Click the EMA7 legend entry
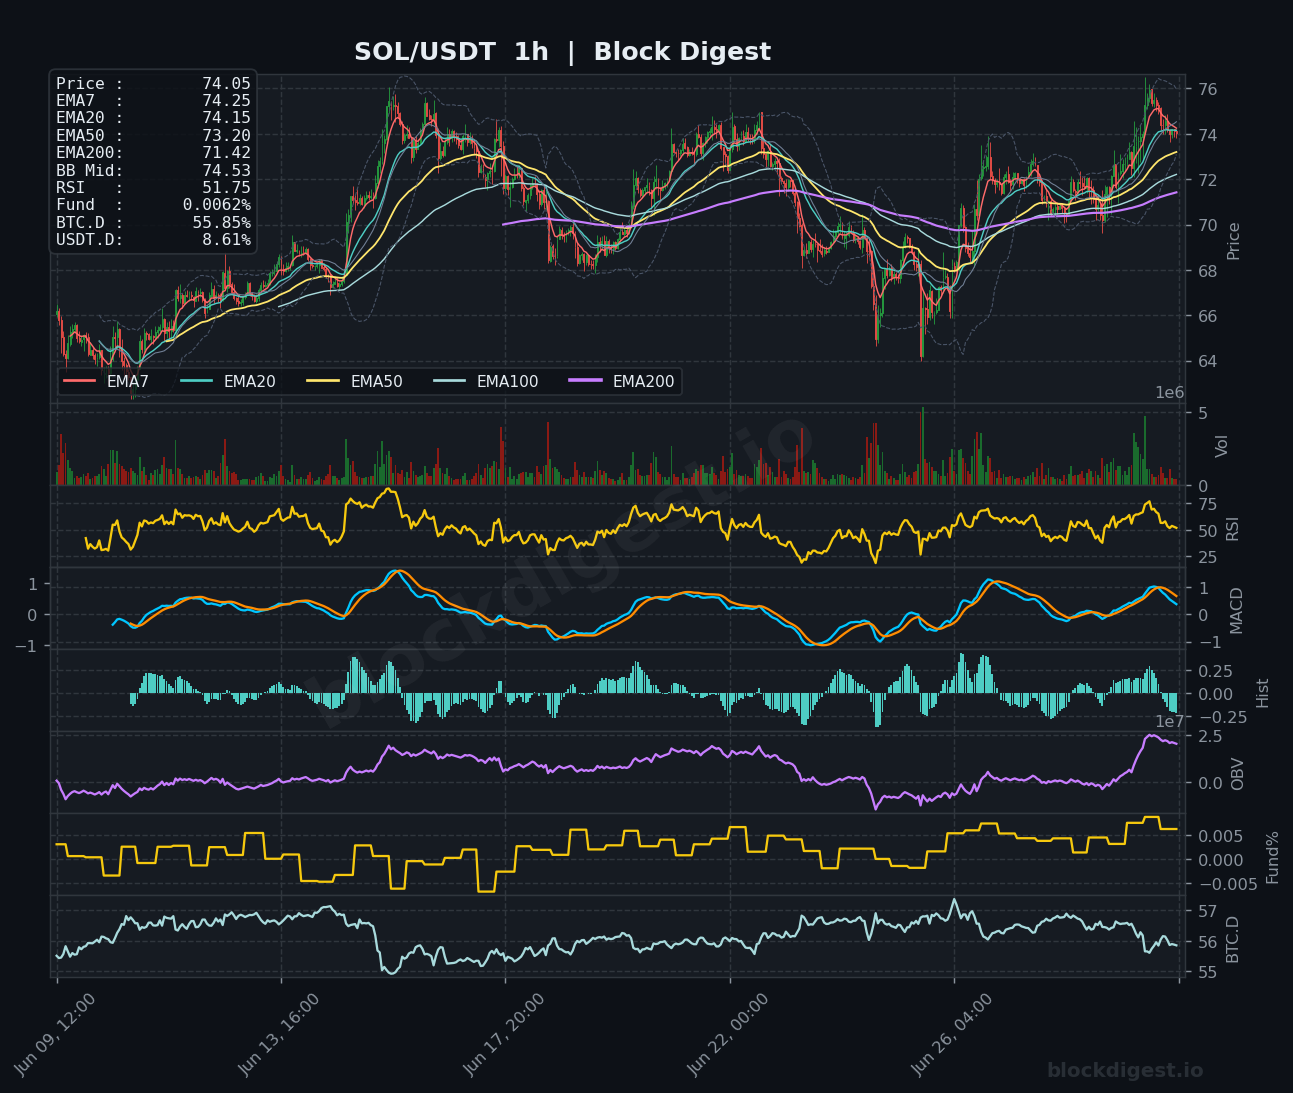1293x1093 pixels. [x=106, y=381]
